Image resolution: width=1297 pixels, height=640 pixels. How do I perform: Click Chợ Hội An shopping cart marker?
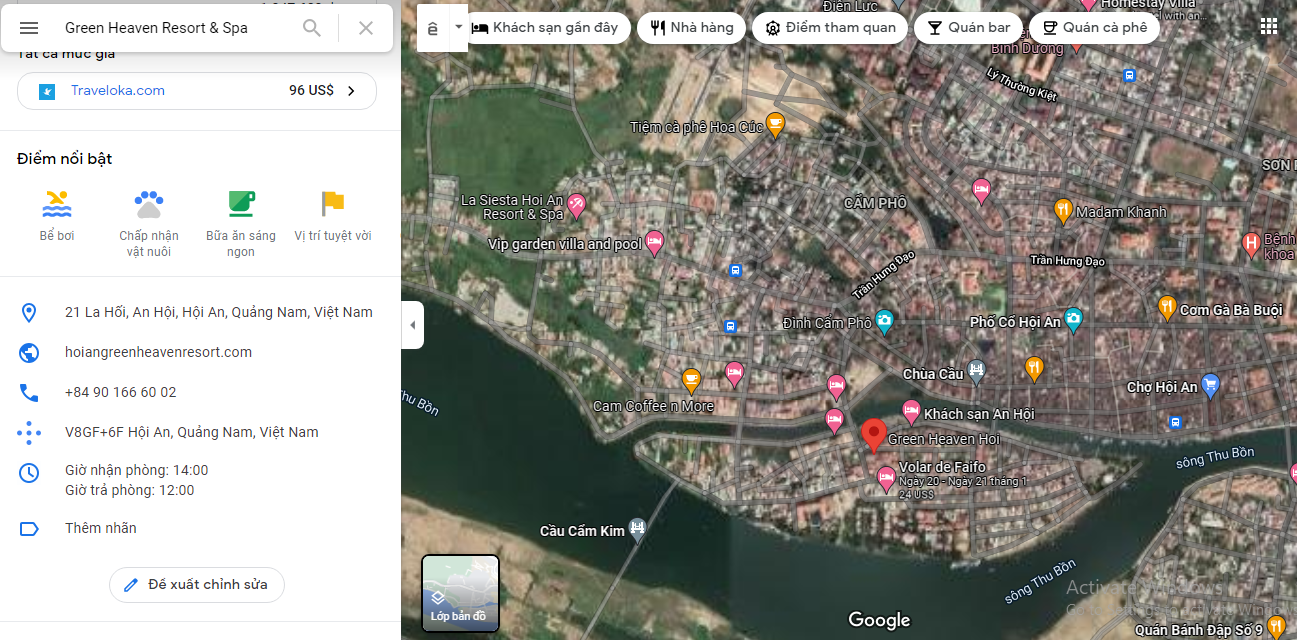pos(1211,385)
